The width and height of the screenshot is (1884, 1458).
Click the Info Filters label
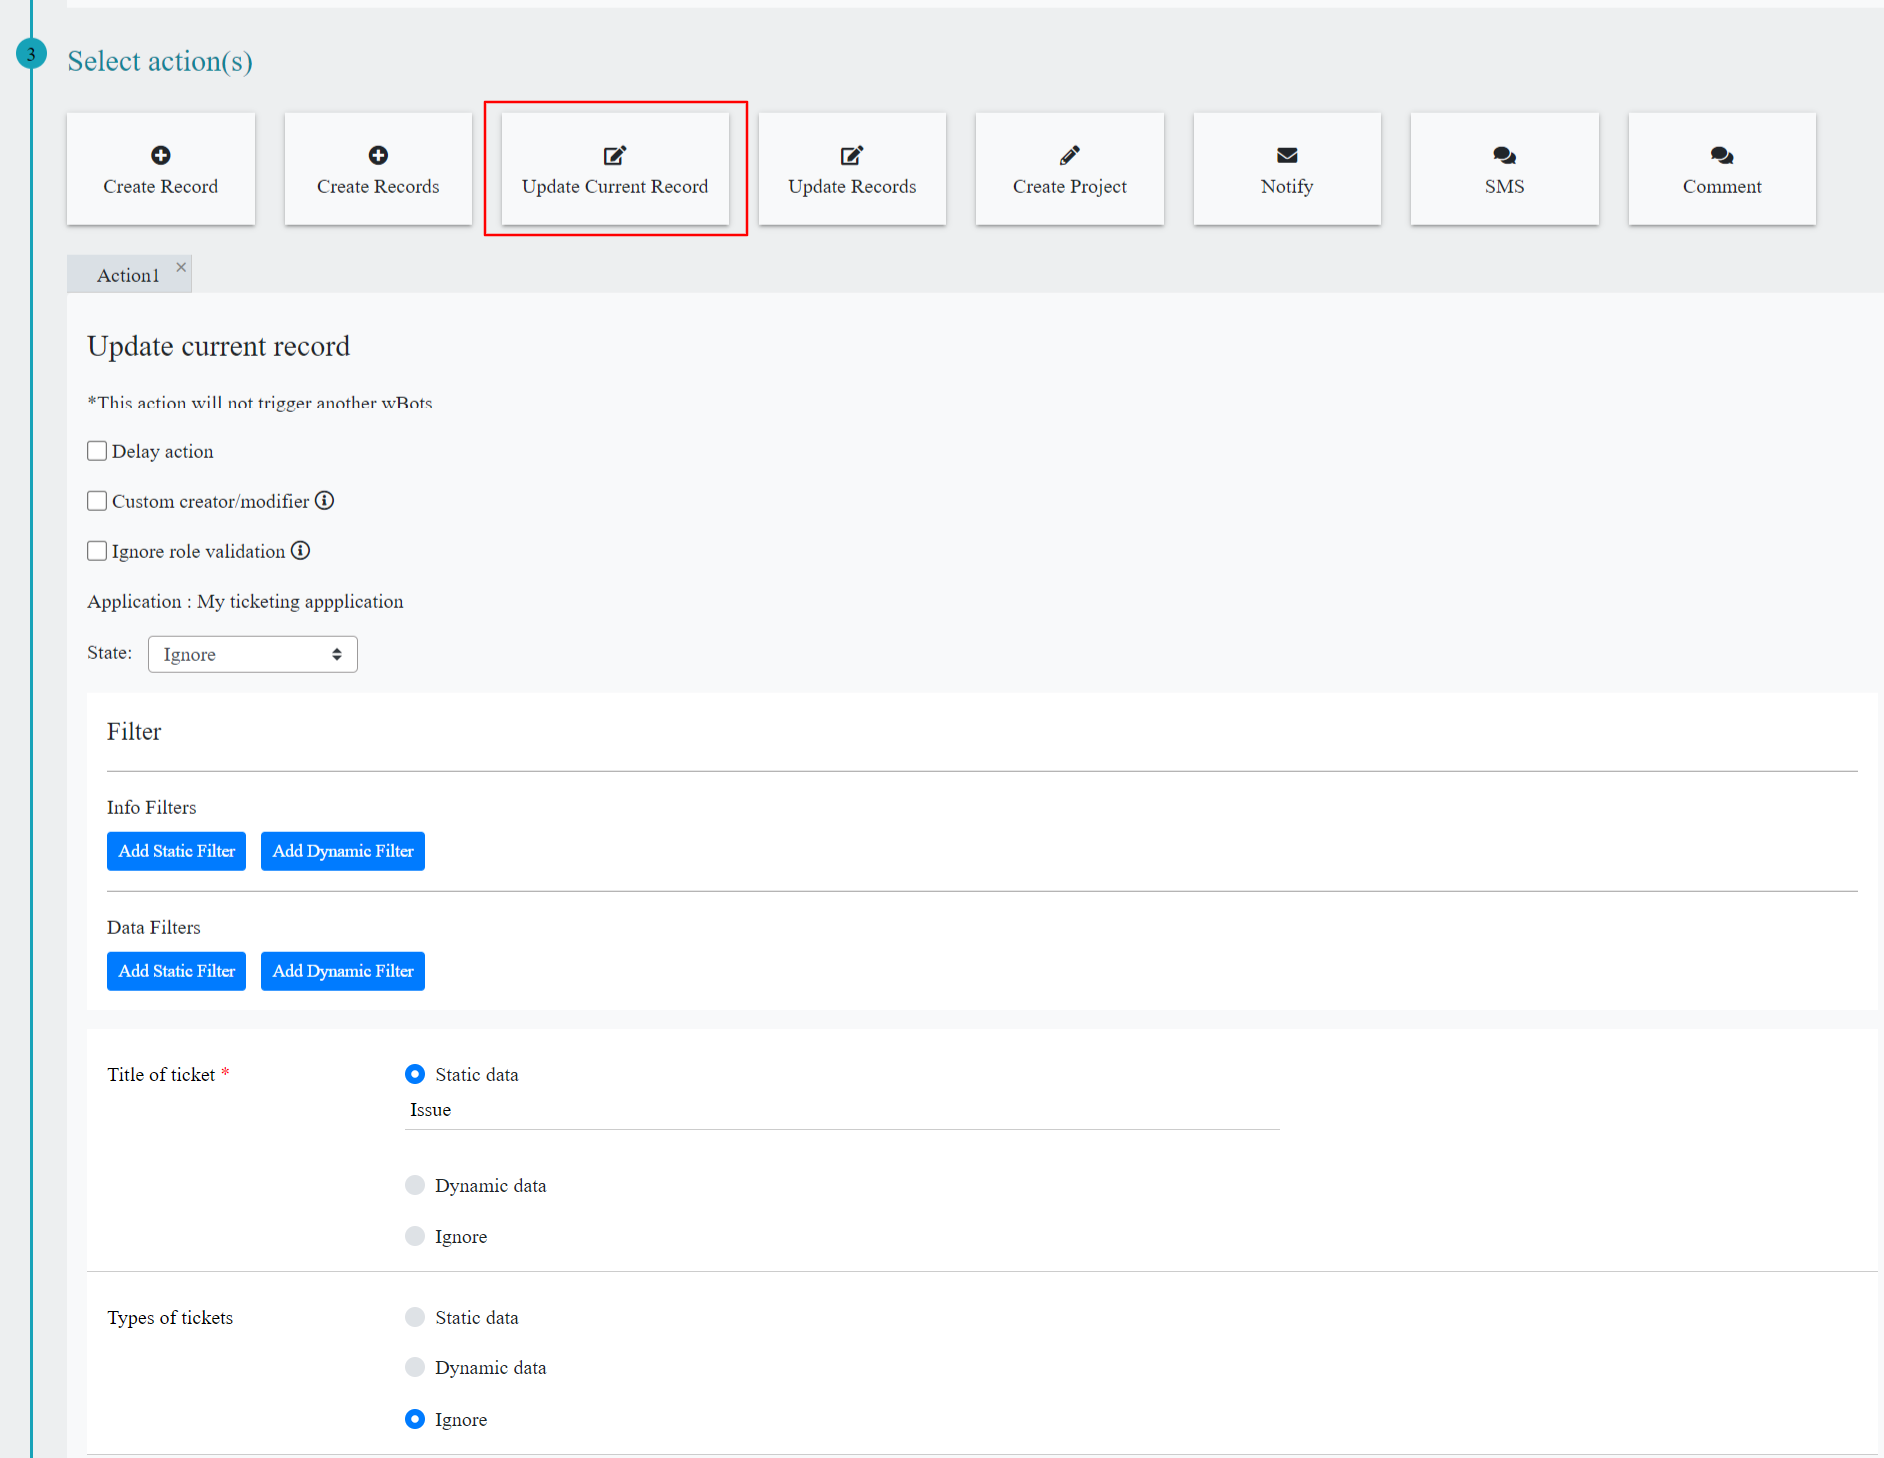coord(151,807)
